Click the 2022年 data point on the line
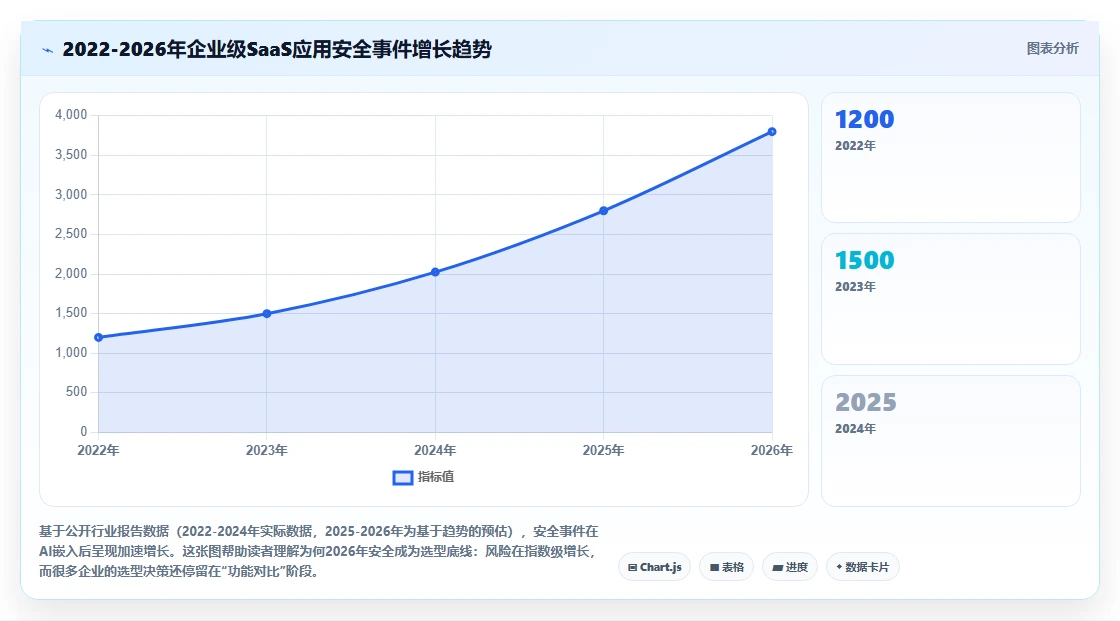 (x=99, y=337)
